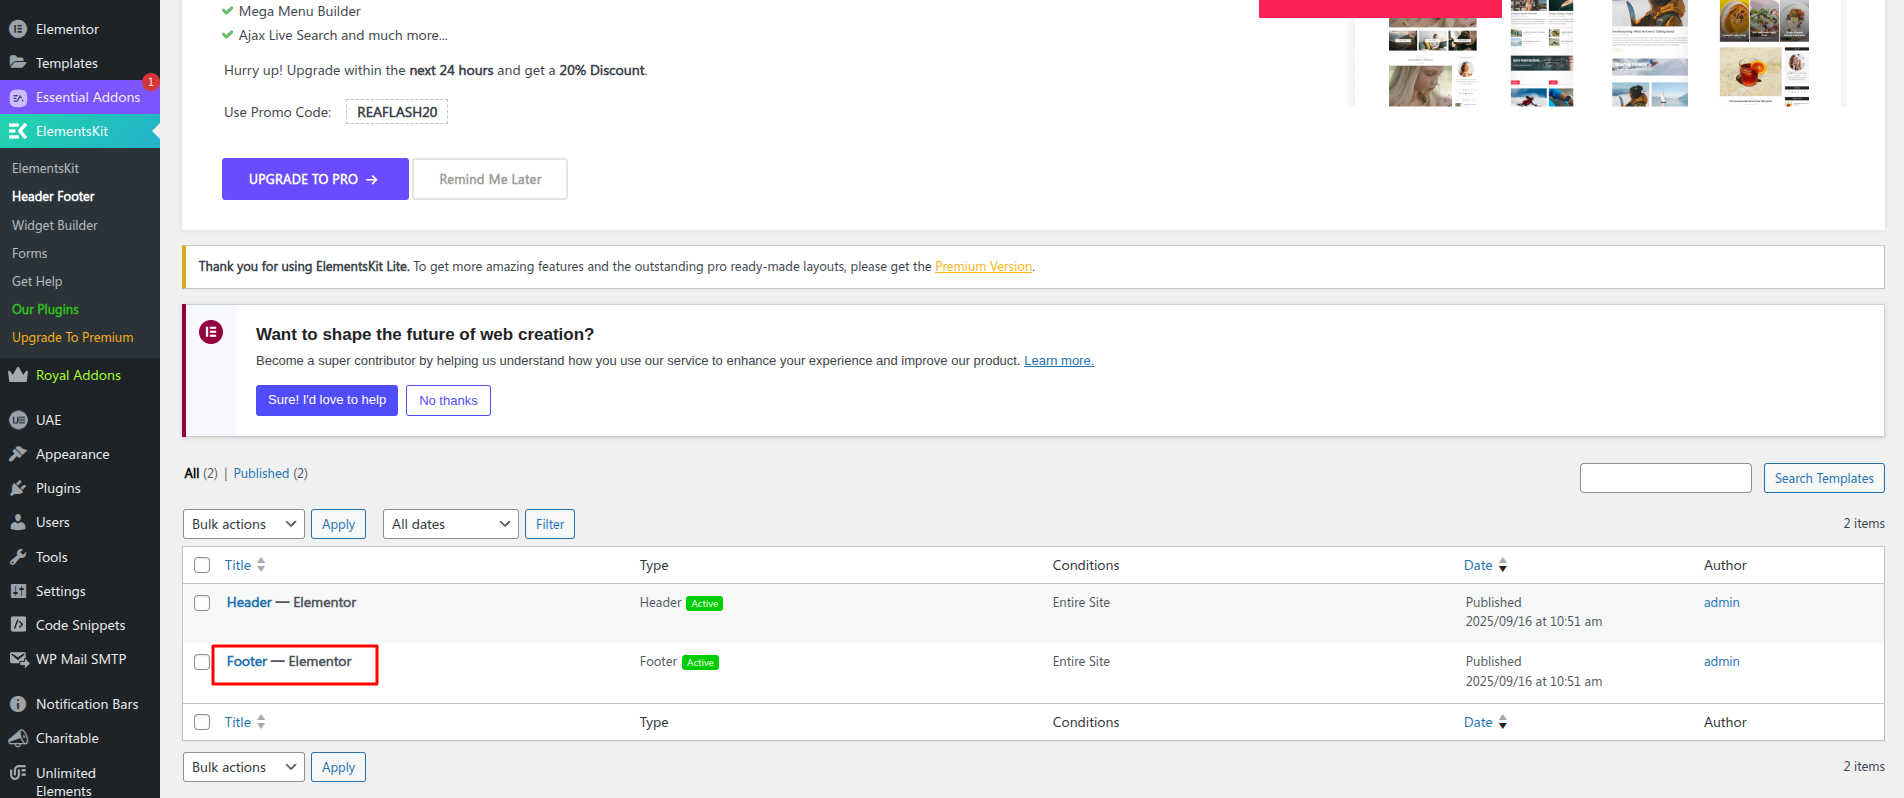
Task: Expand the All dates filter dropdown
Action: point(450,524)
